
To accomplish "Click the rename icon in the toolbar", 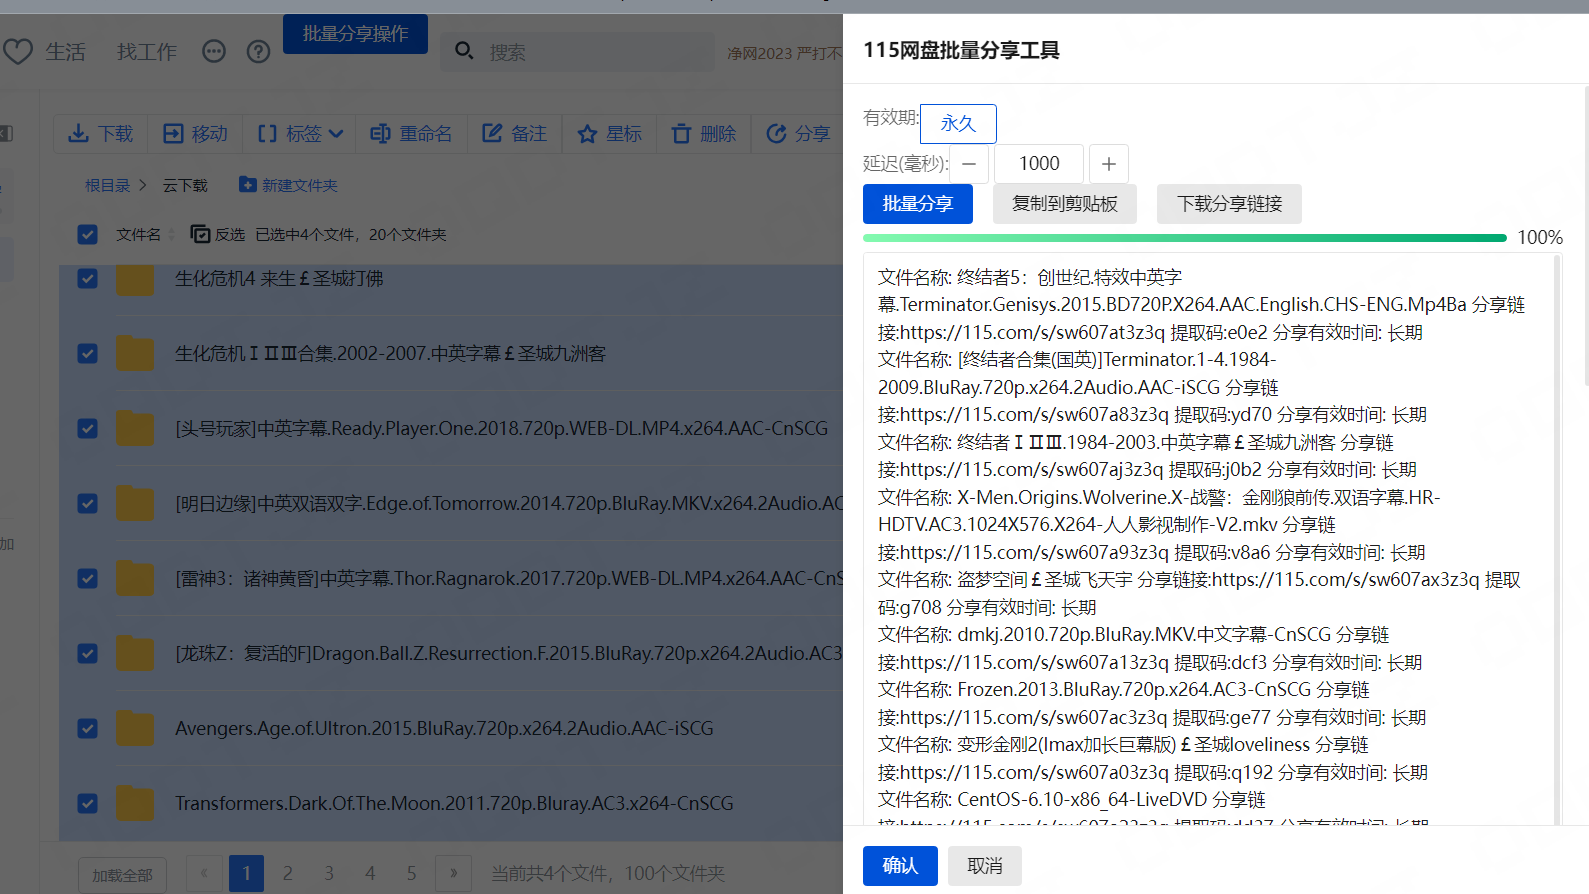I will tap(380, 134).
